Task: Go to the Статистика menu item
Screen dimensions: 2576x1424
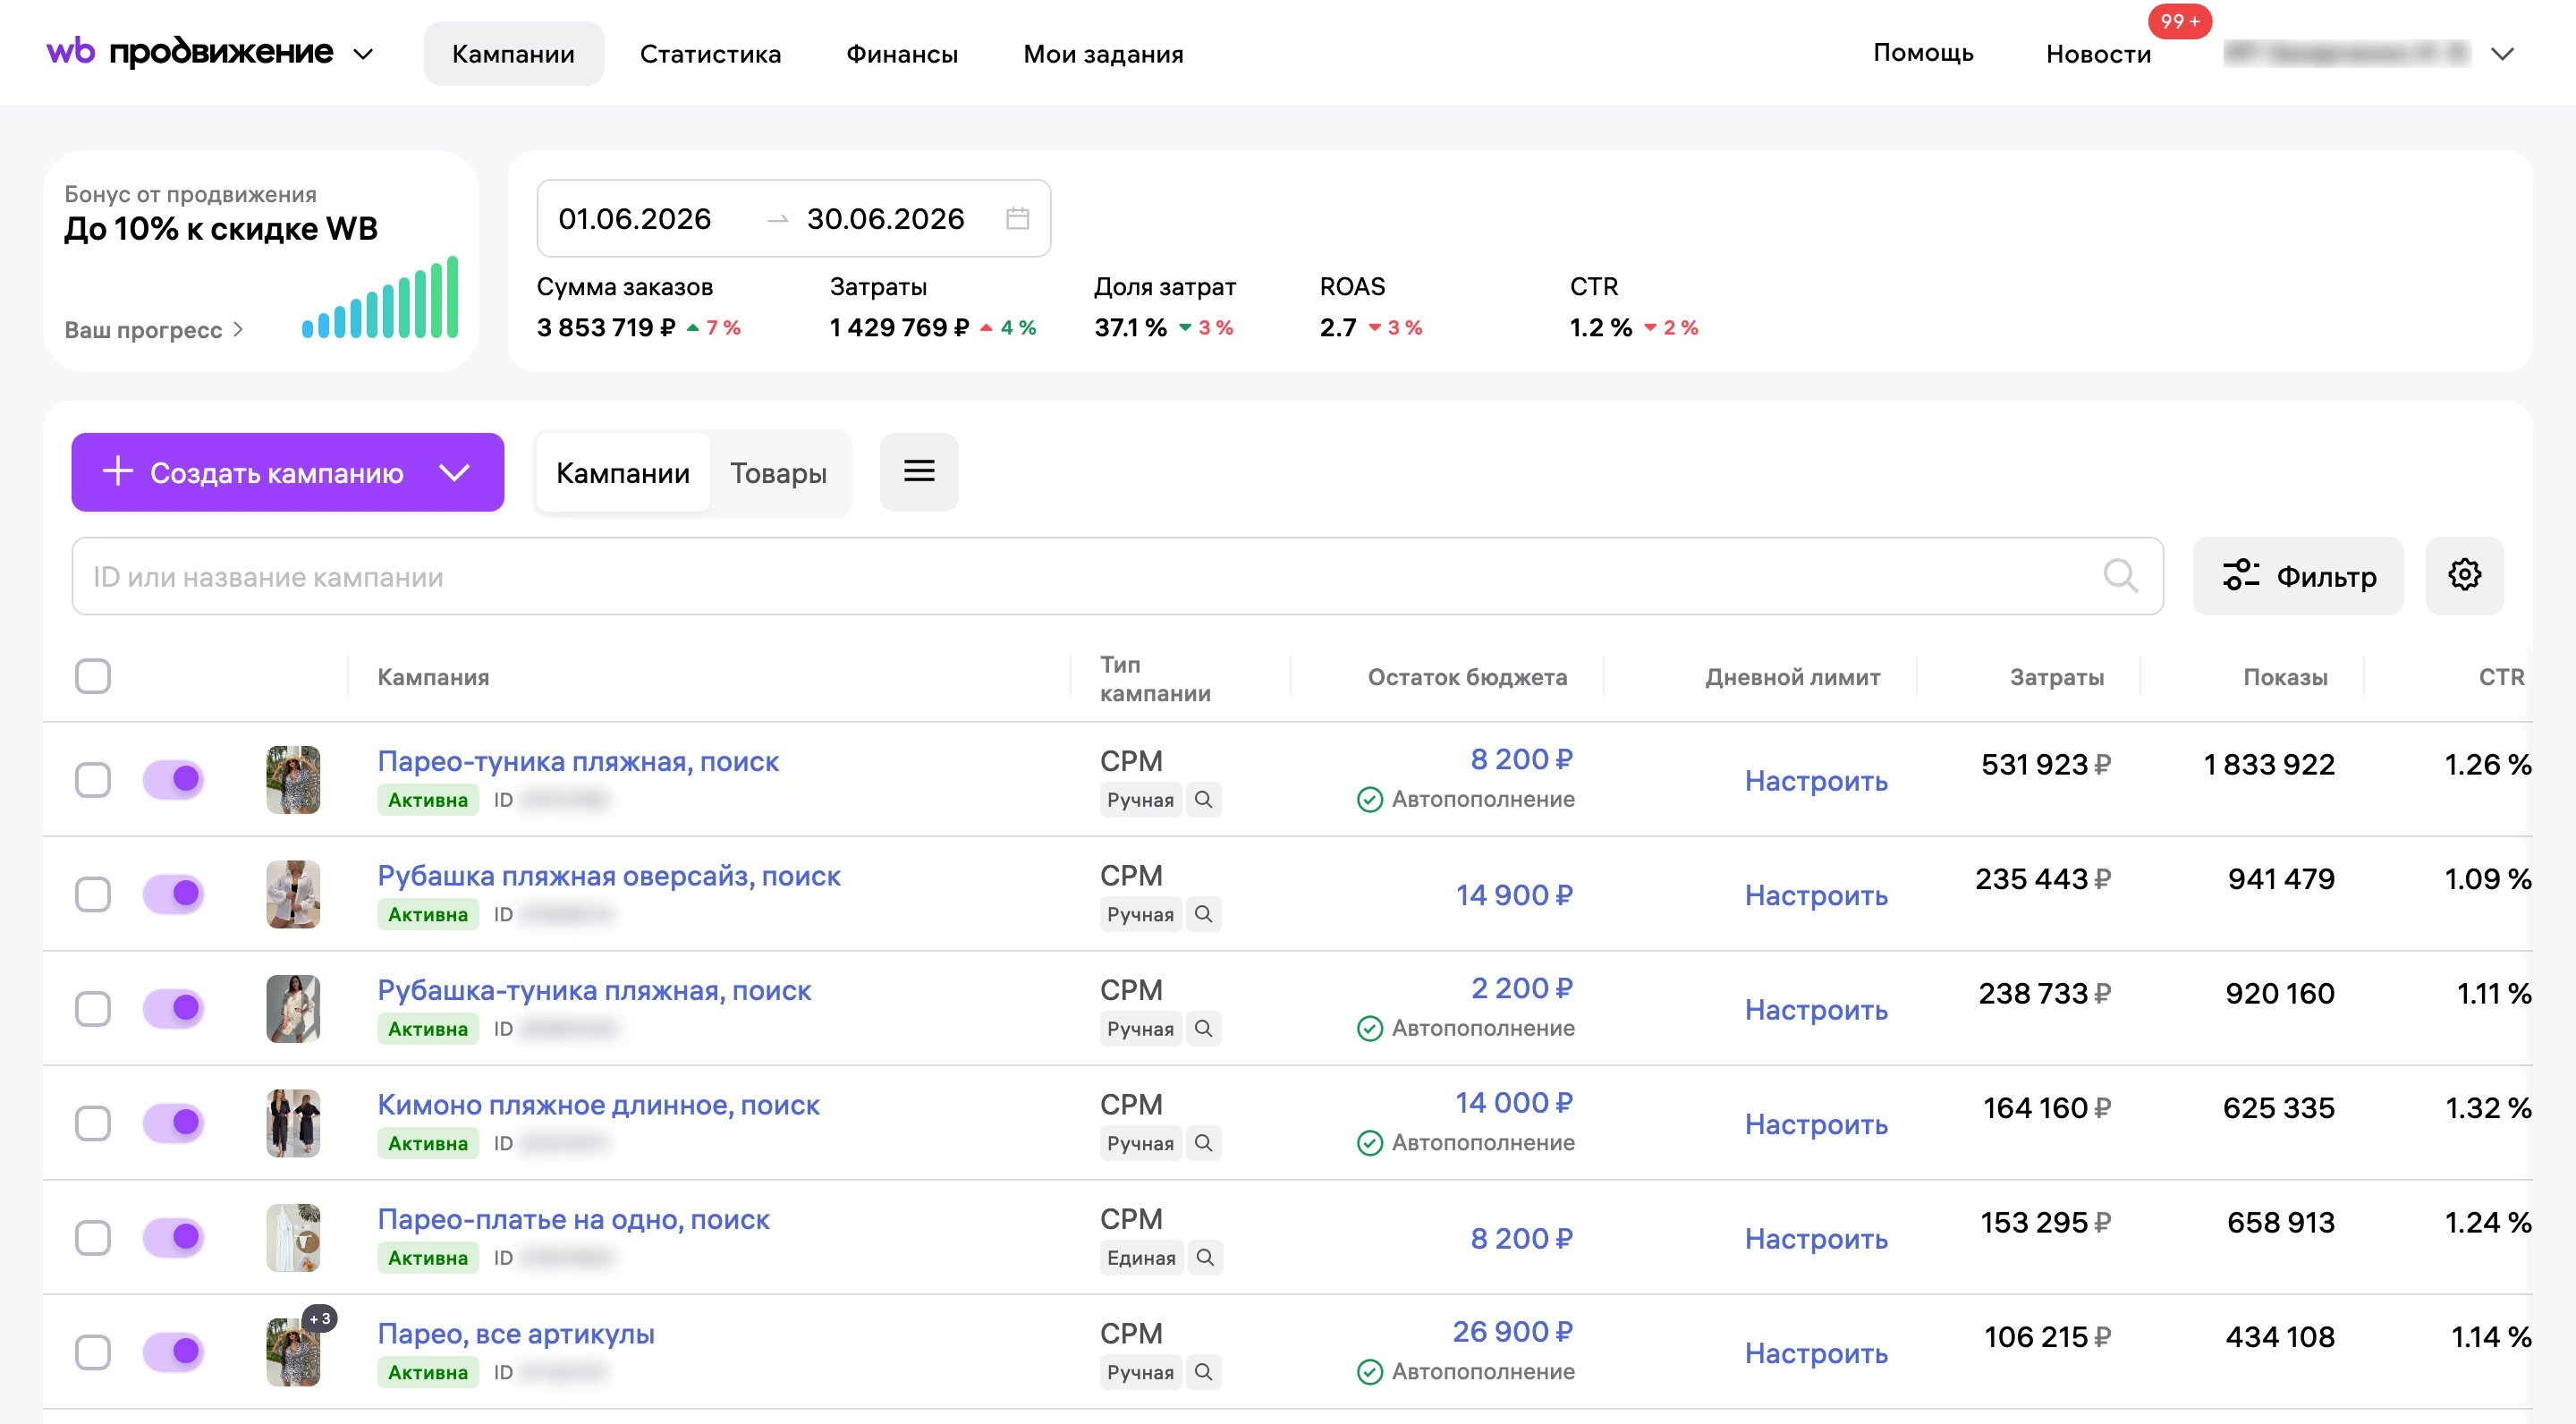Action: (710, 54)
